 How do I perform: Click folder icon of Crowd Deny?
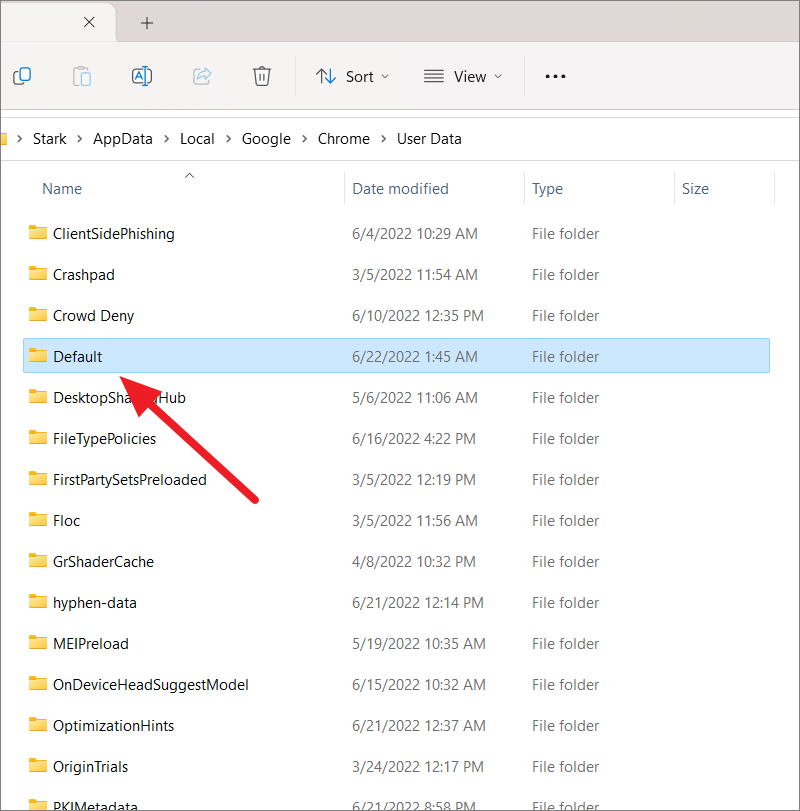(x=38, y=314)
